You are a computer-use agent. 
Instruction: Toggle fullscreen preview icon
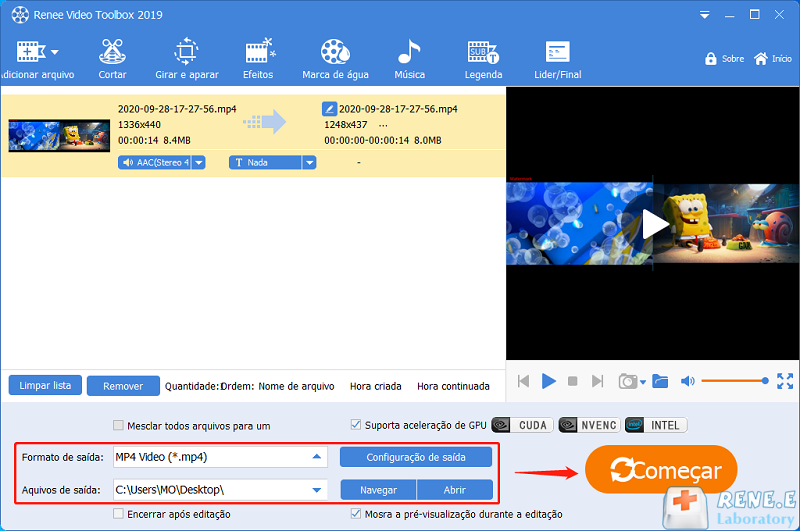point(785,381)
